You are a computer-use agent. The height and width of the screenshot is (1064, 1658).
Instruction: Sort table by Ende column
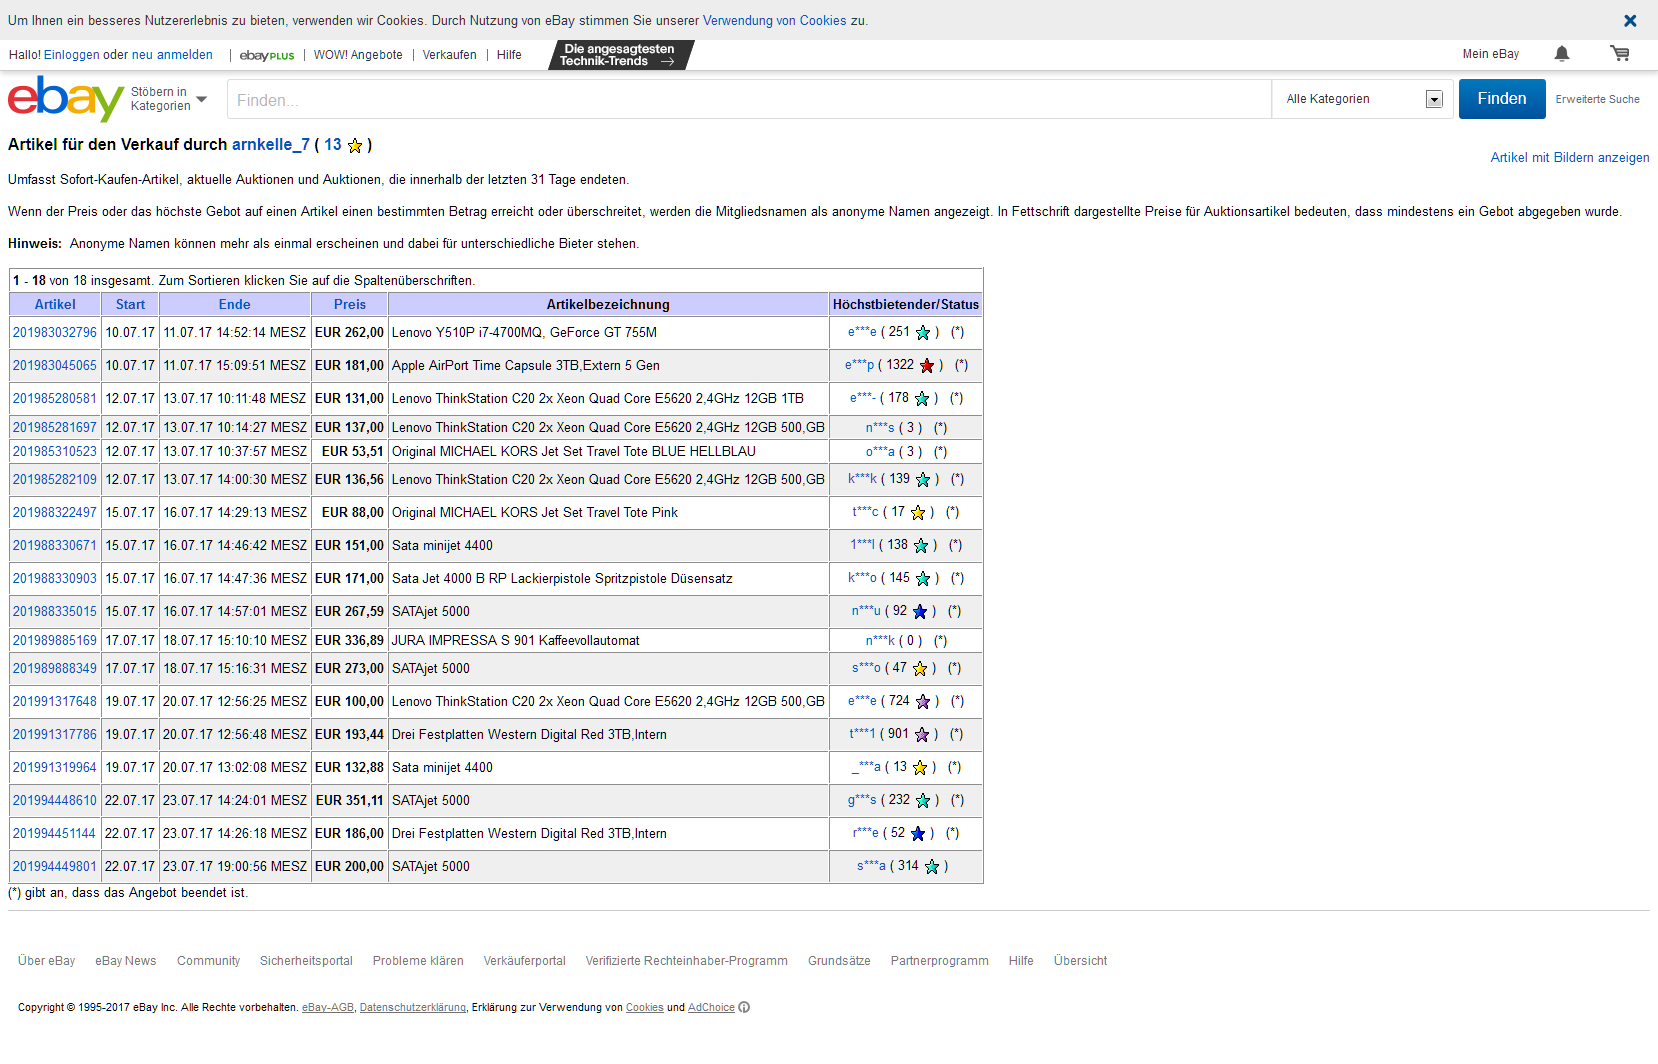click(x=235, y=304)
